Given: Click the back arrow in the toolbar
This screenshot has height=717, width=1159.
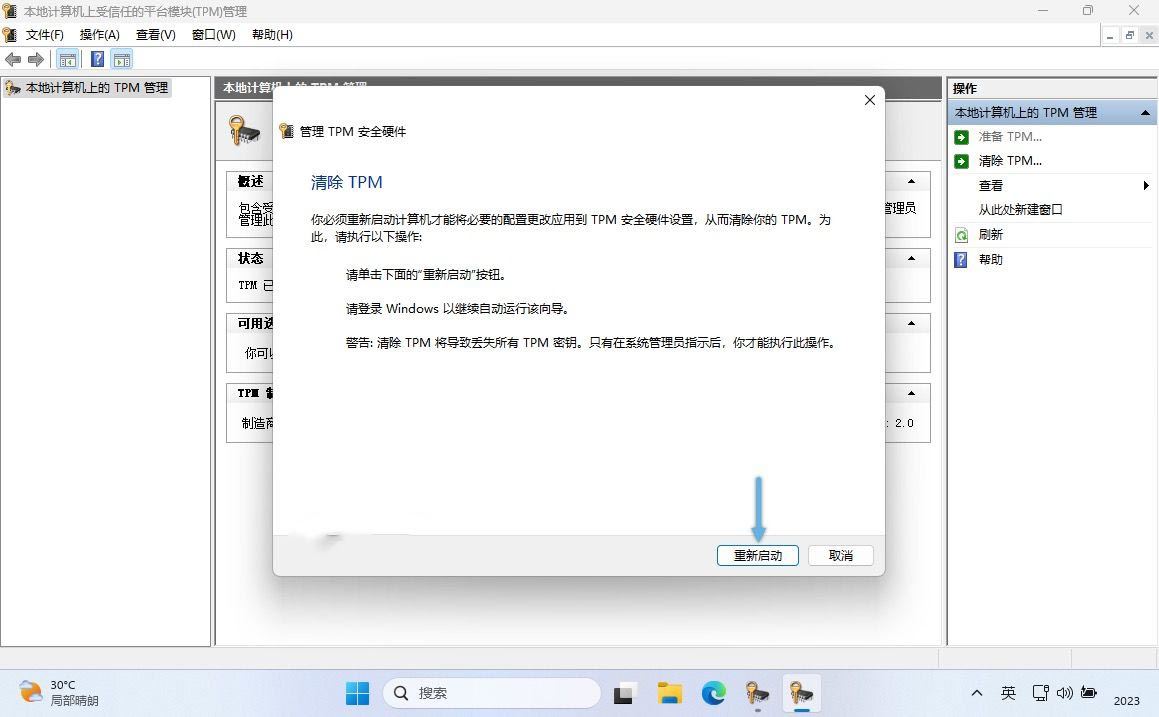Looking at the screenshot, I should pos(13,60).
